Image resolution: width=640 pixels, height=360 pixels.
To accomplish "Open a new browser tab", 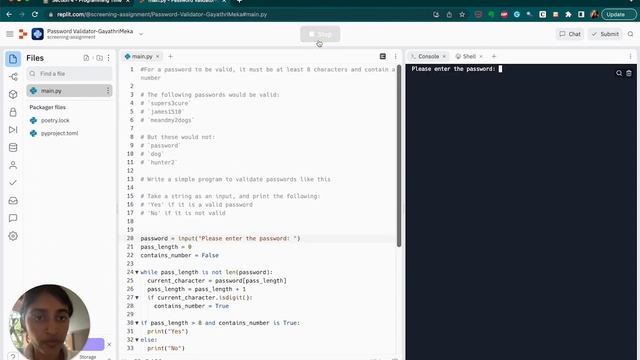I will click(x=239, y=2).
